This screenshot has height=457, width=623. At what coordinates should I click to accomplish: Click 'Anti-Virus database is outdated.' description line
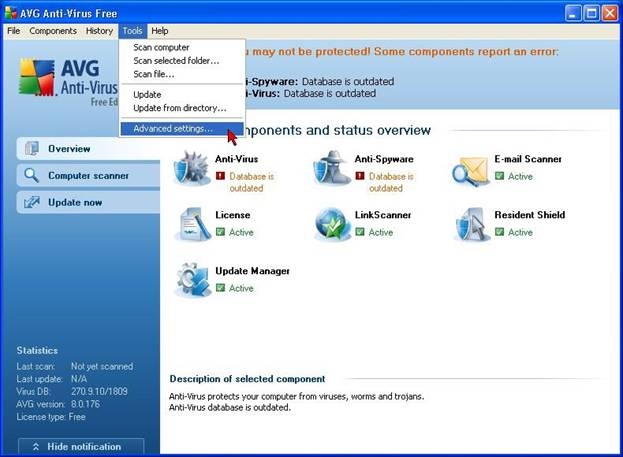point(230,407)
